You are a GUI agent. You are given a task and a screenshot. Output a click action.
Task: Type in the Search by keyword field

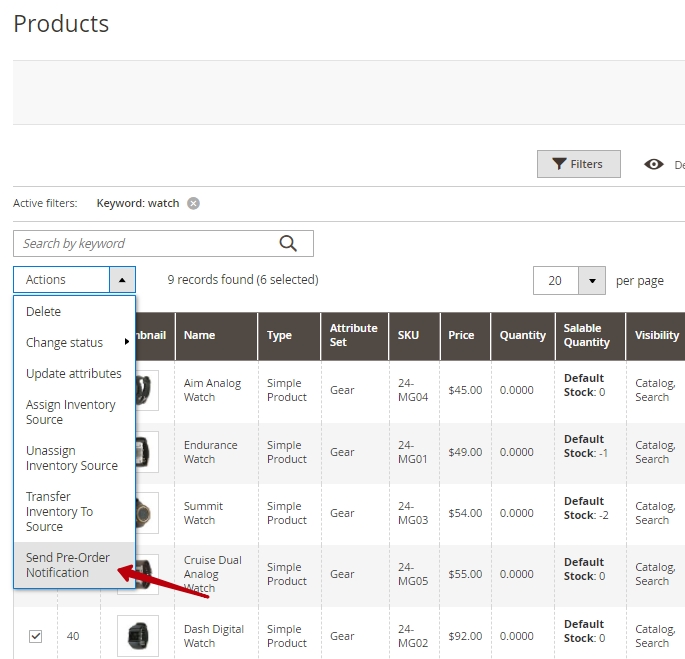pos(145,243)
